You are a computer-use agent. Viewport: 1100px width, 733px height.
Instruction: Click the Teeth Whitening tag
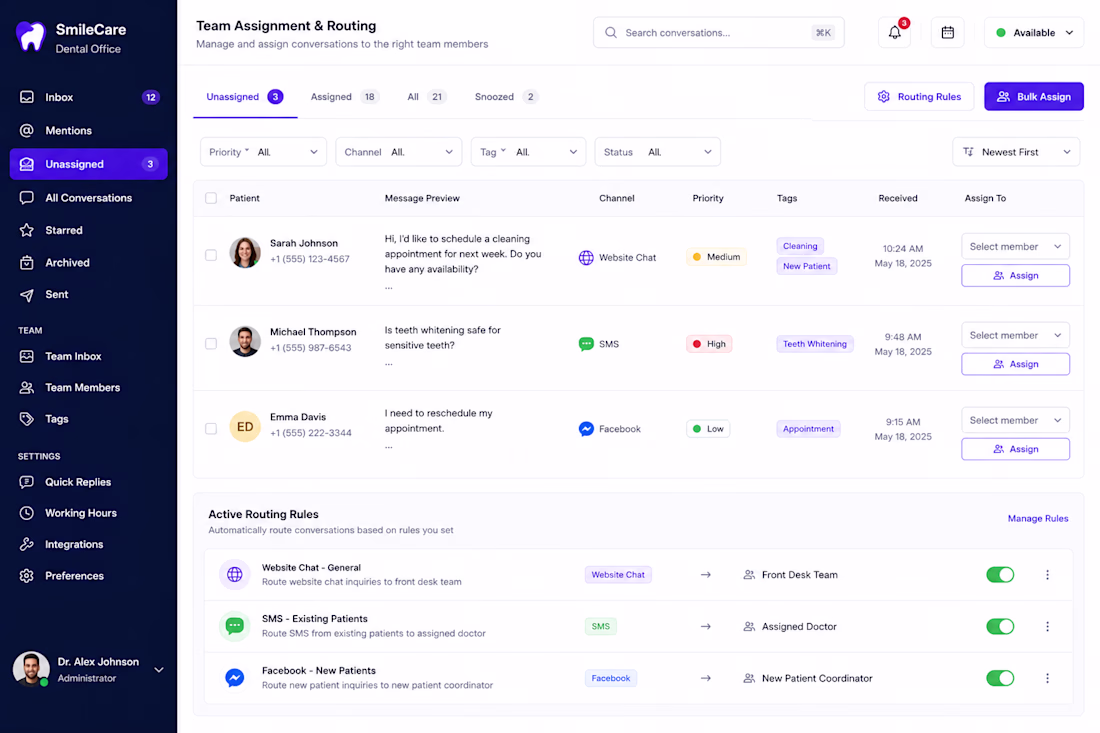pos(814,344)
